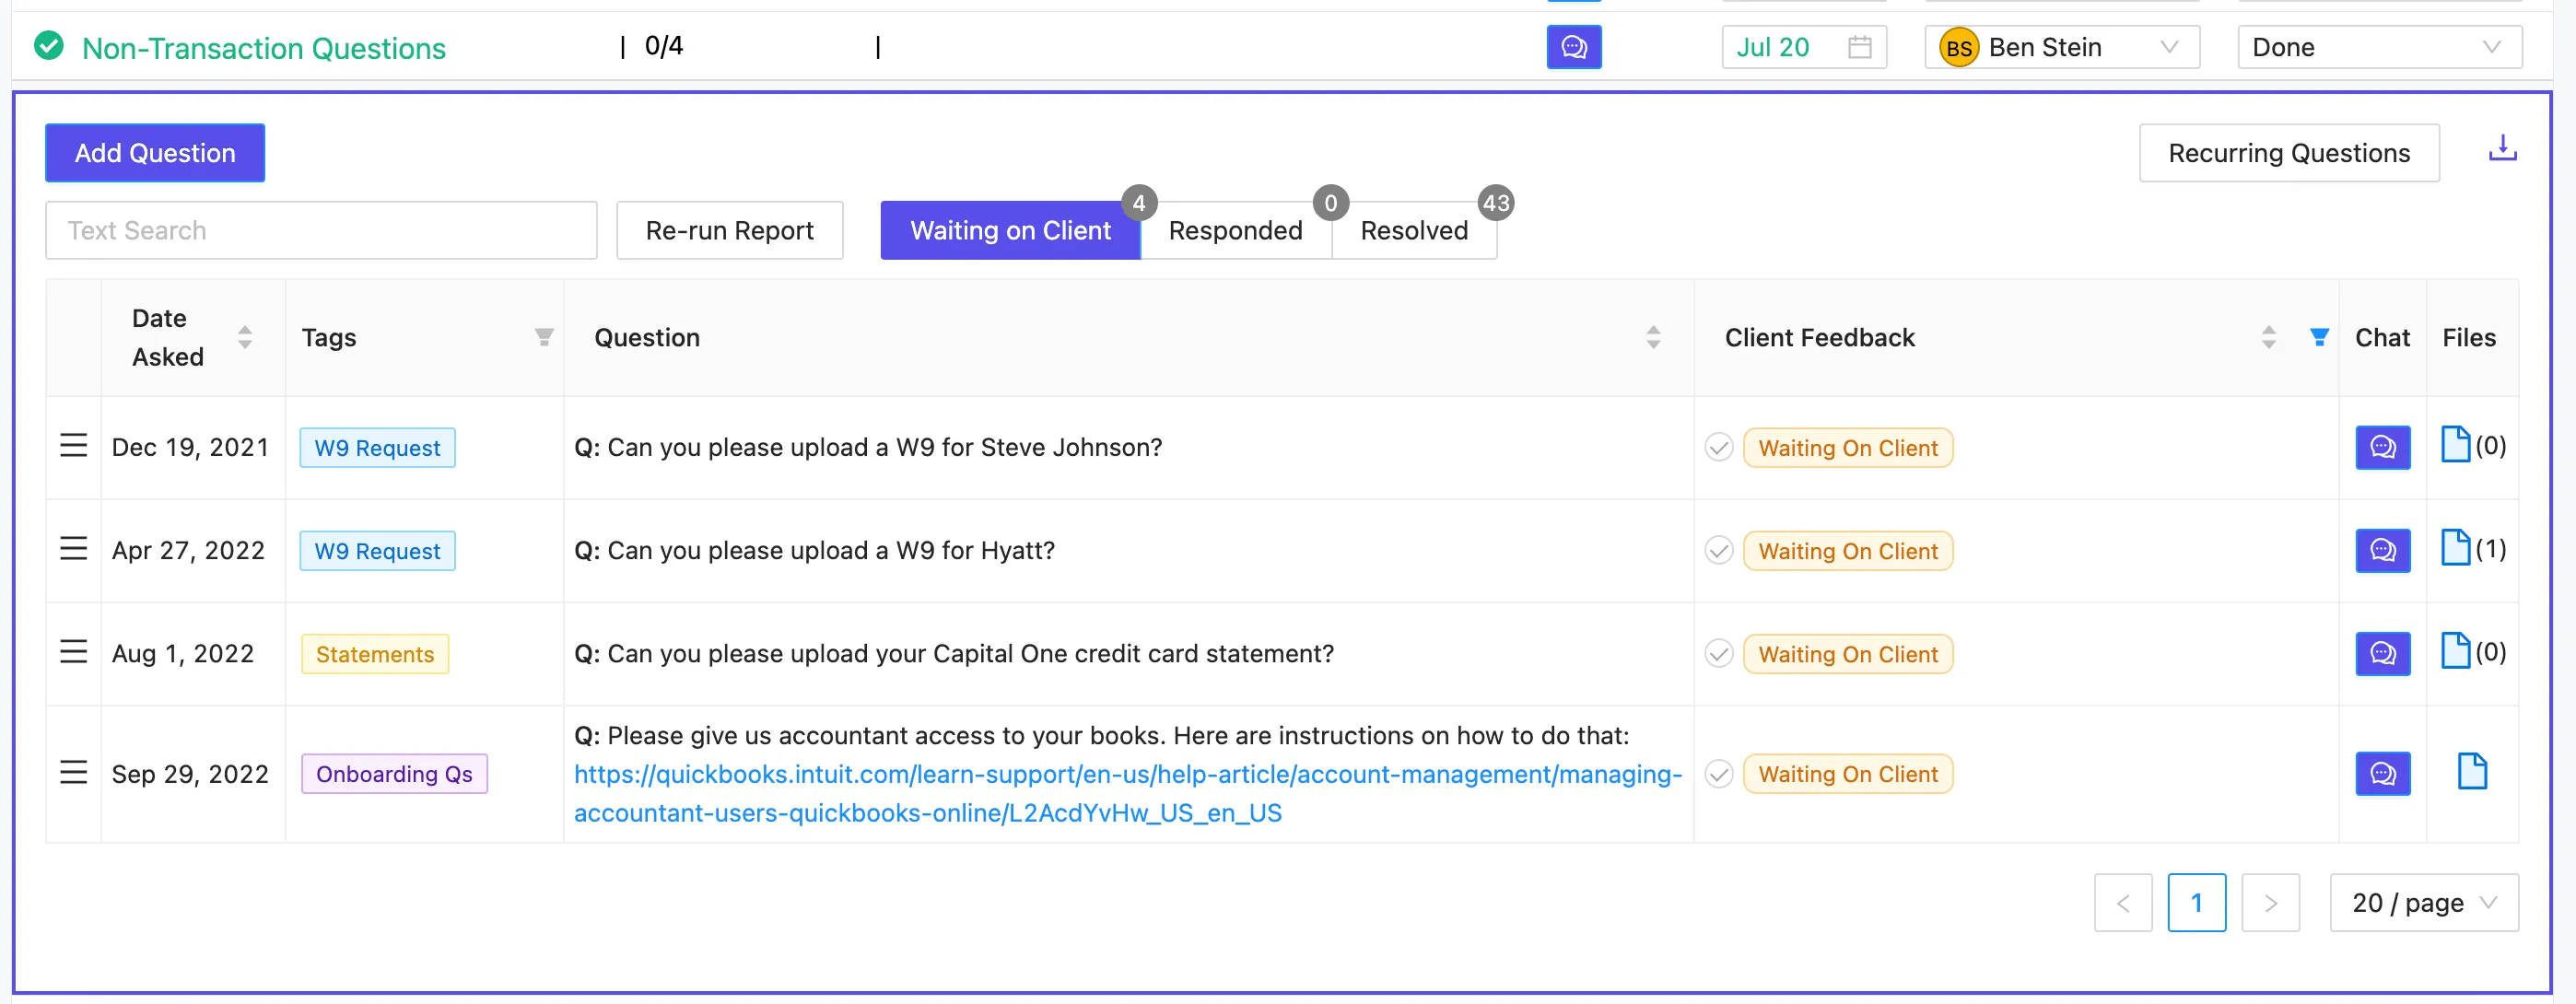Open chat for accountant access question
The image size is (2576, 1004).
2382,773
